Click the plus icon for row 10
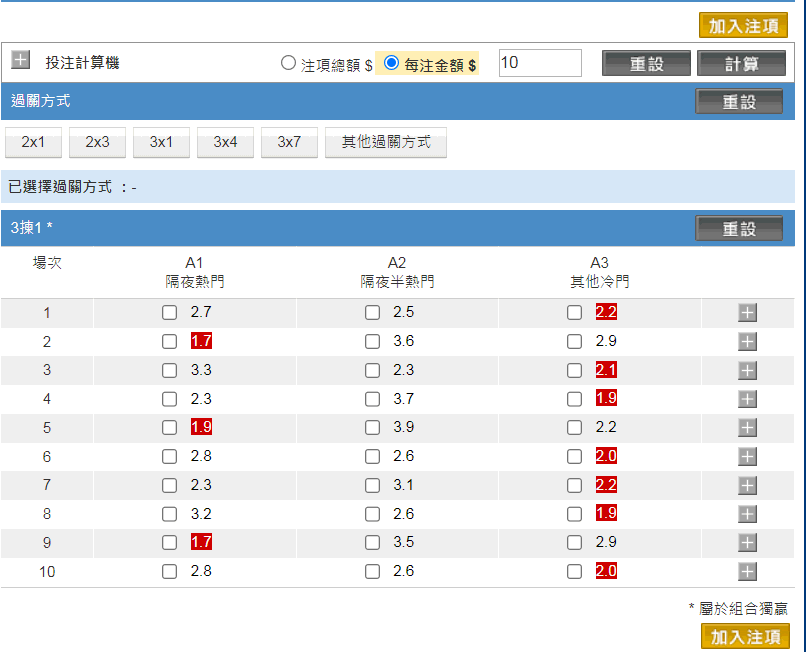Screen dimensions: 806x652 coord(747,572)
